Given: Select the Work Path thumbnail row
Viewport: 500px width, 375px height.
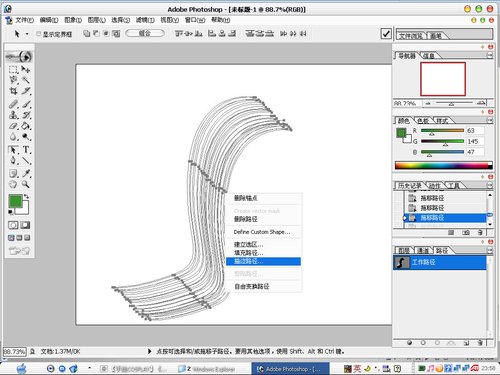Looking at the screenshot, I should (439, 262).
